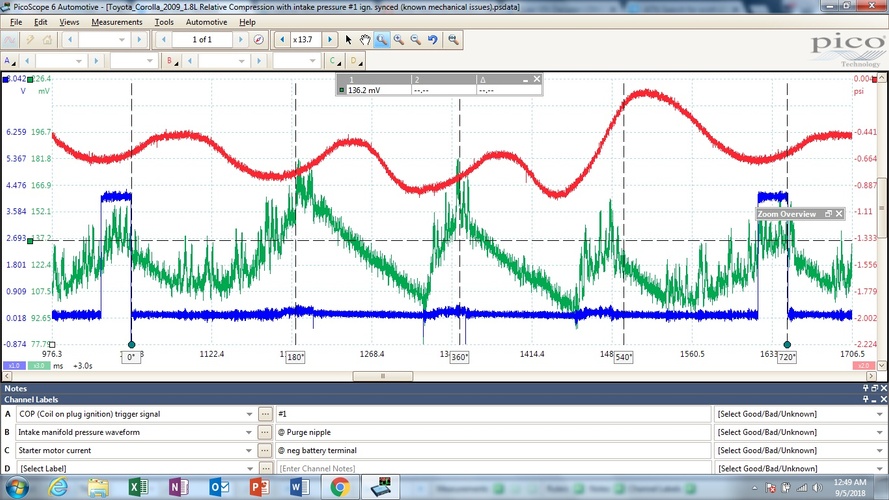Zoom to full view icon
The height and width of the screenshot is (500, 889).
click(x=453, y=40)
